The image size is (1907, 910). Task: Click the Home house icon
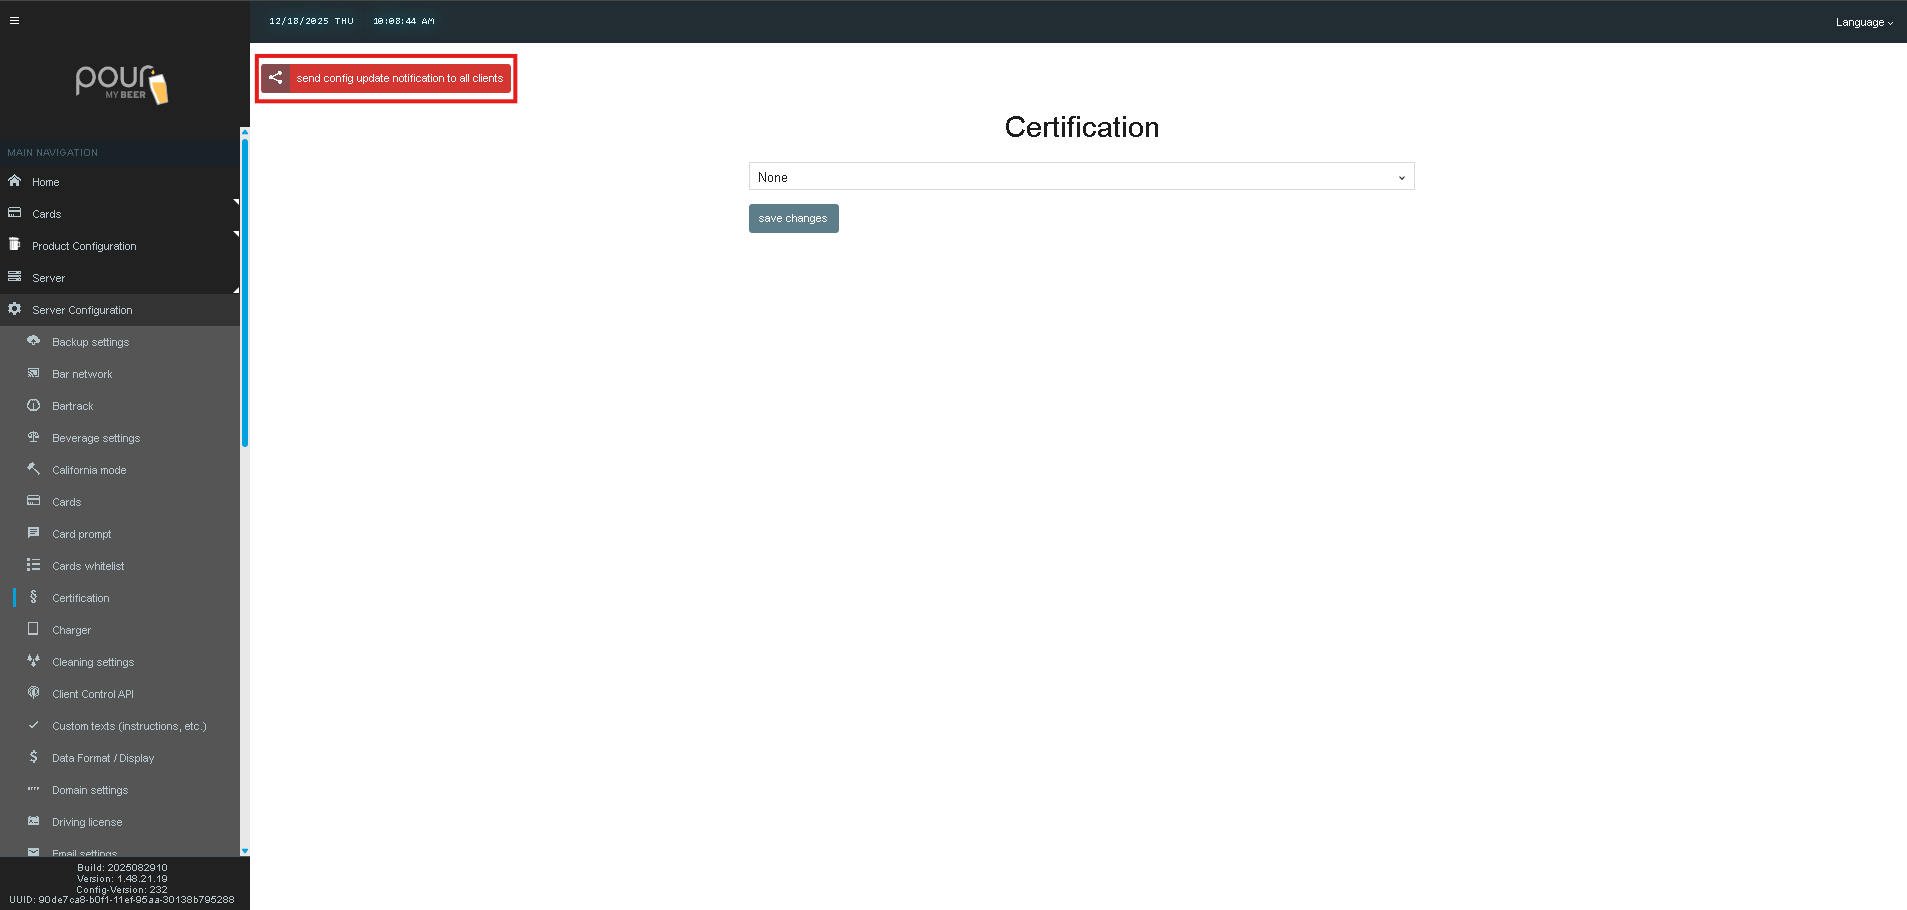click(x=14, y=181)
